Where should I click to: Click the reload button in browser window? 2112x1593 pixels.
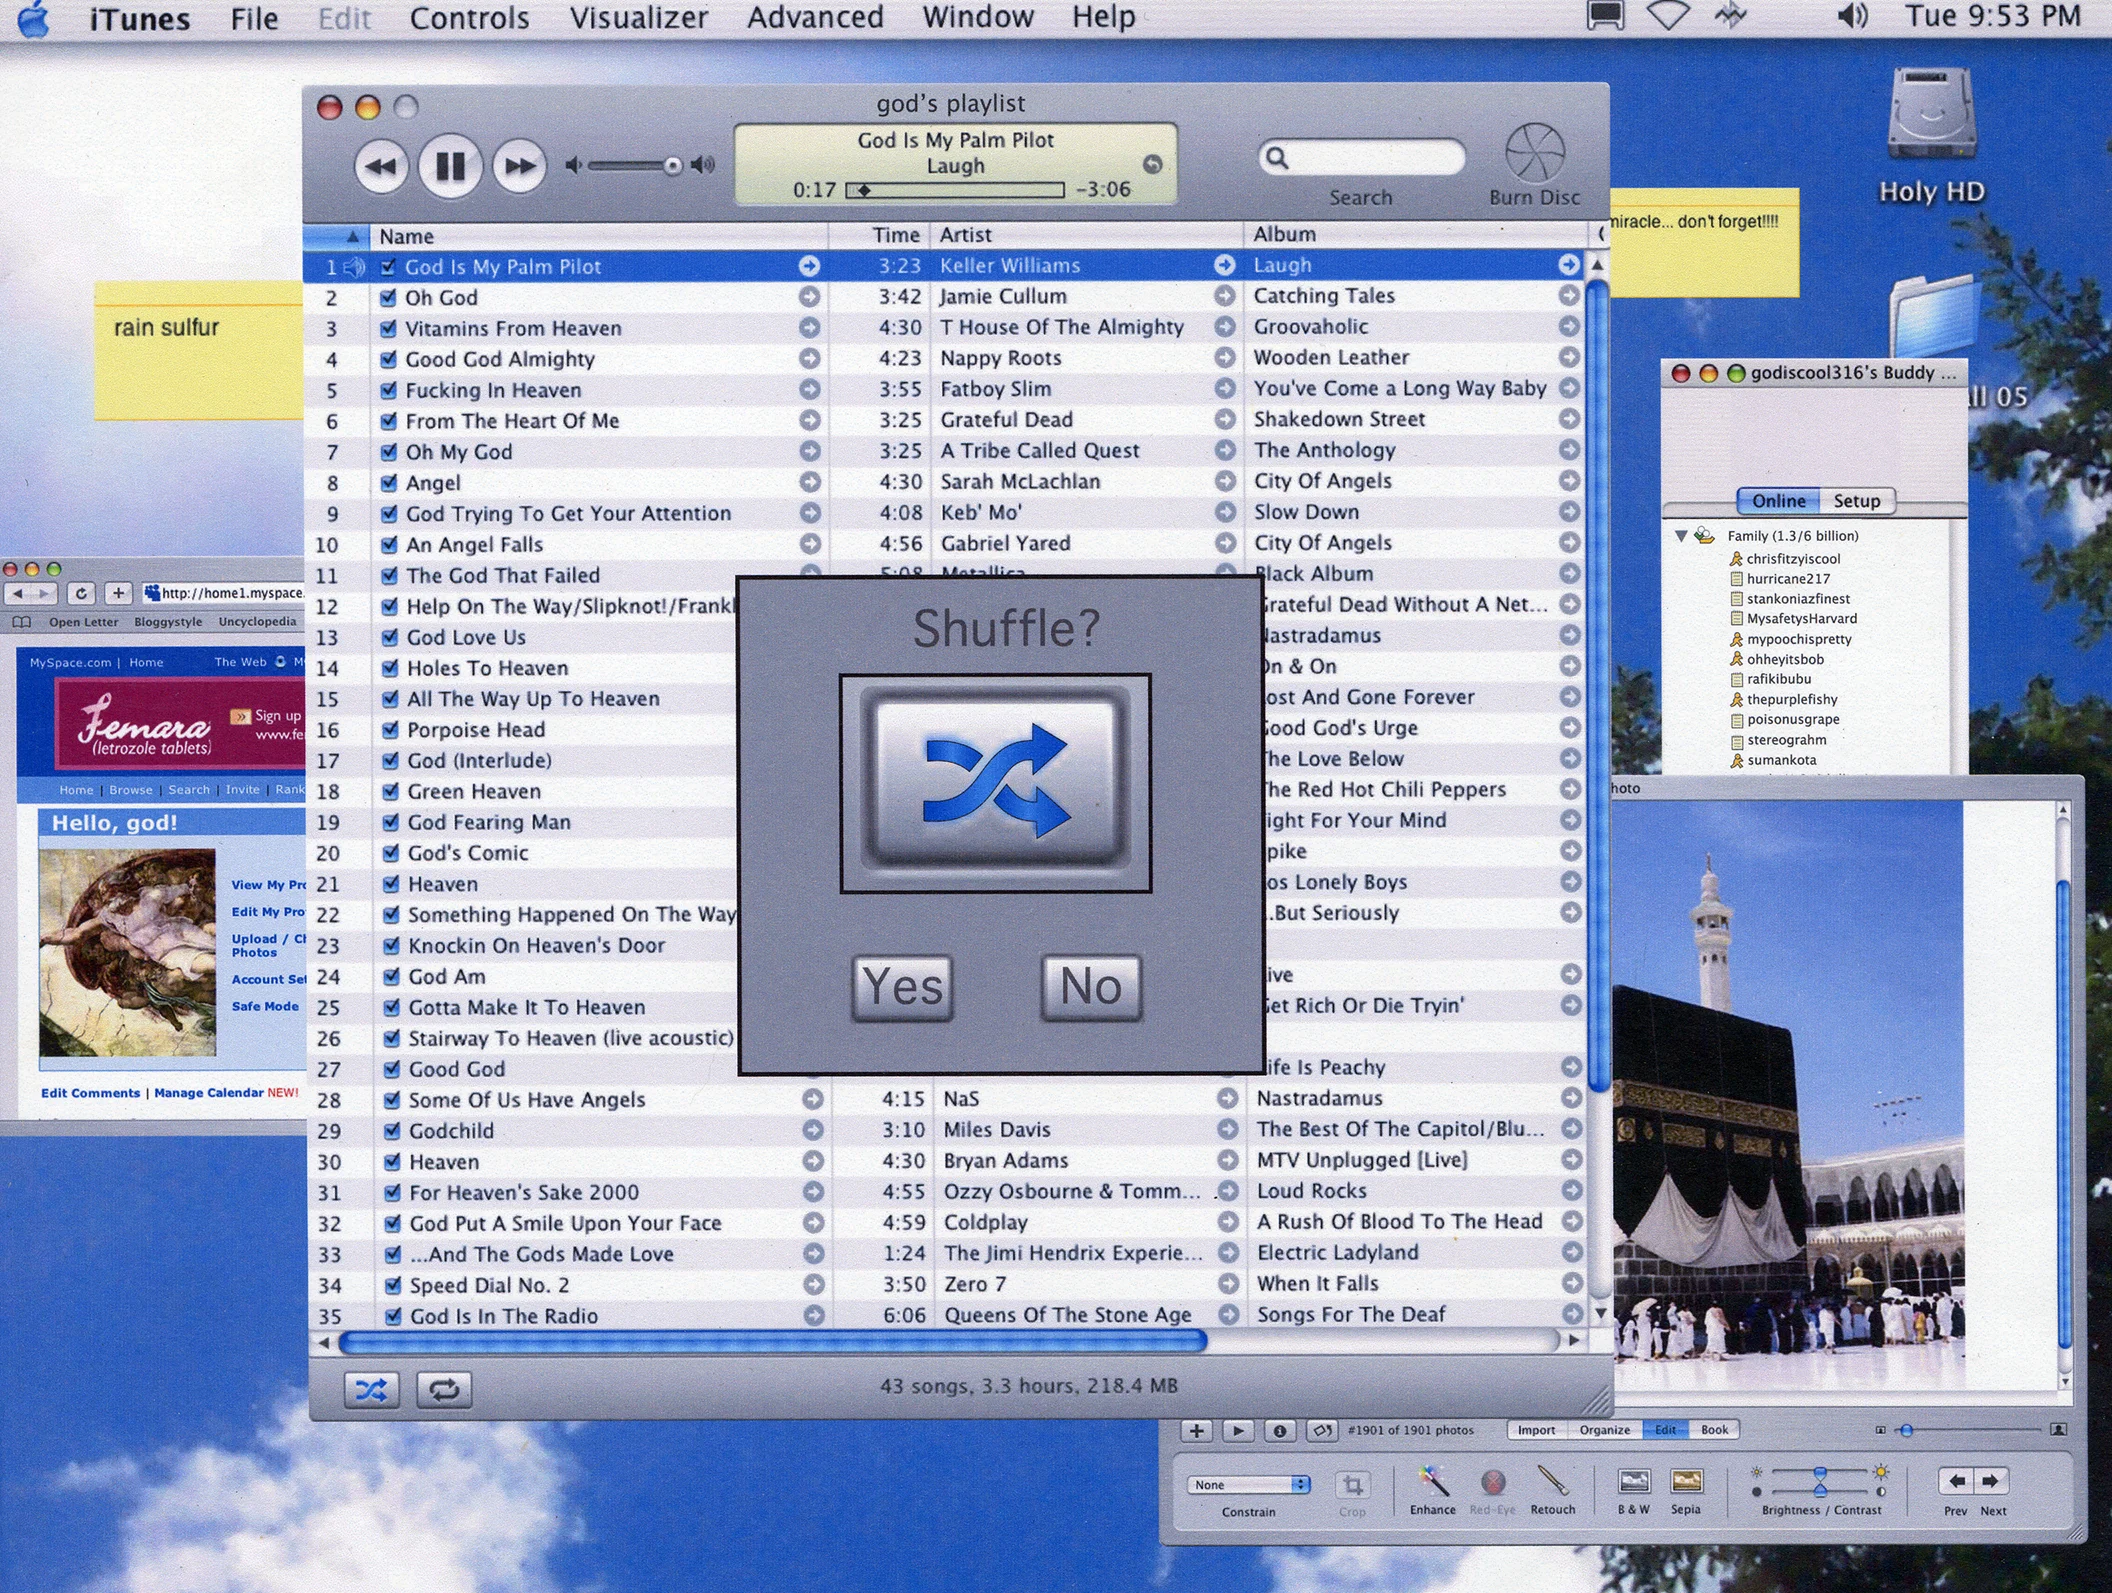coord(81,593)
